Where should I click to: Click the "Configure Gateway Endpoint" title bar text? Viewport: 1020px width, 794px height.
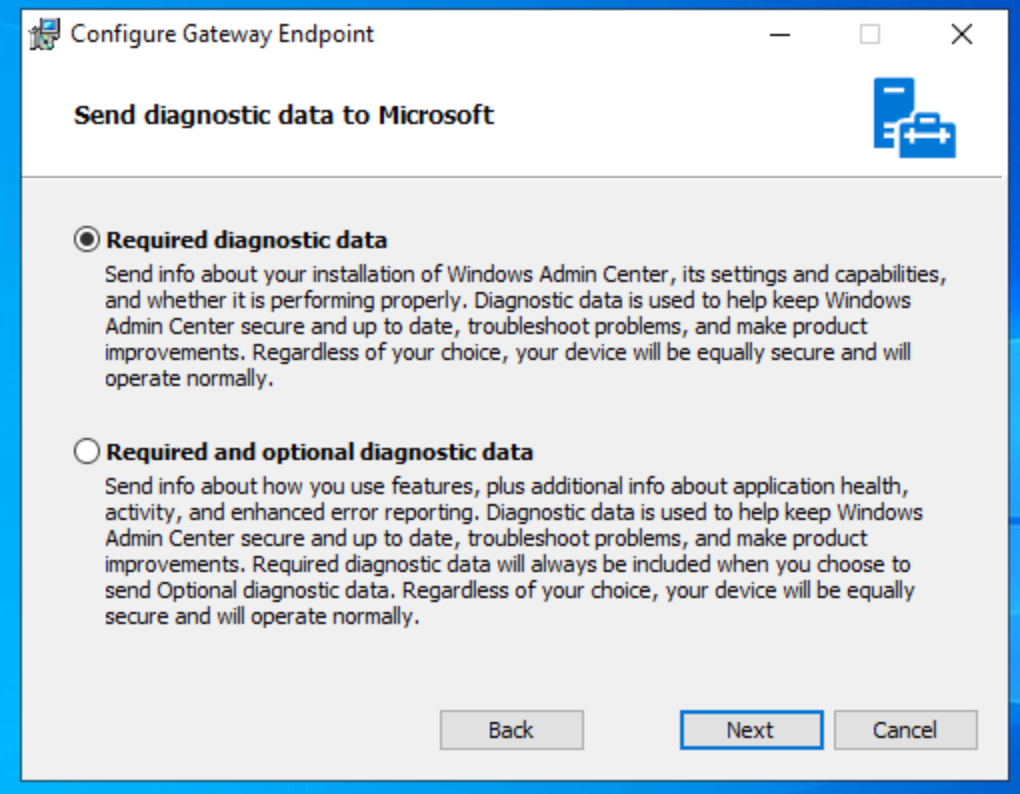tap(222, 34)
